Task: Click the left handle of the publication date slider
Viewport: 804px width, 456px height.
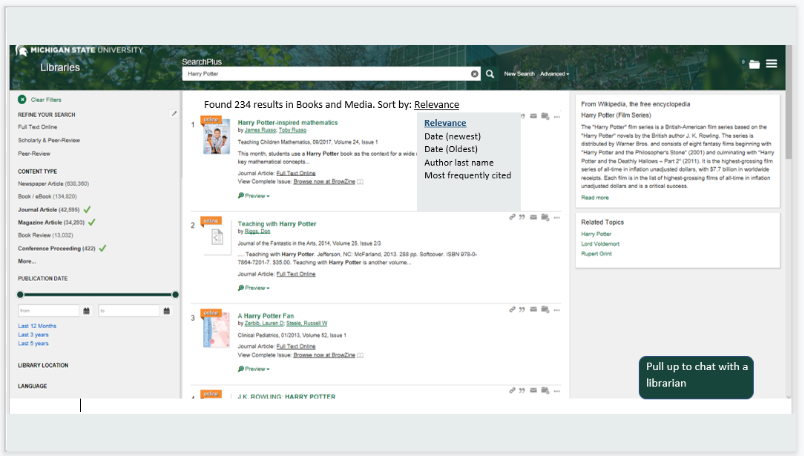Action: click(20, 294)
